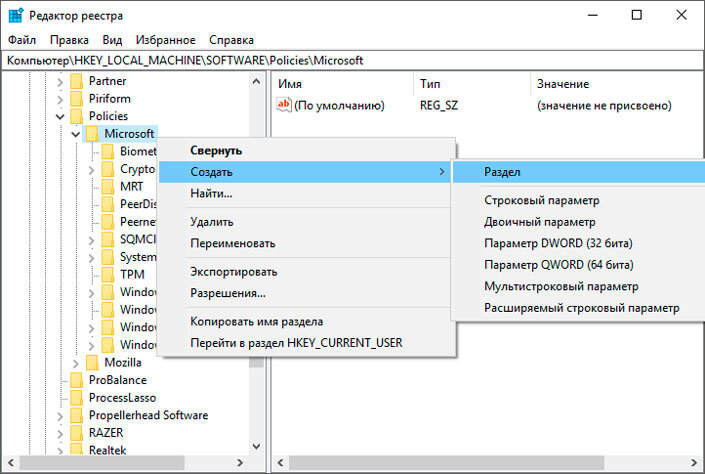Open the Правка menu

[69, 40]
